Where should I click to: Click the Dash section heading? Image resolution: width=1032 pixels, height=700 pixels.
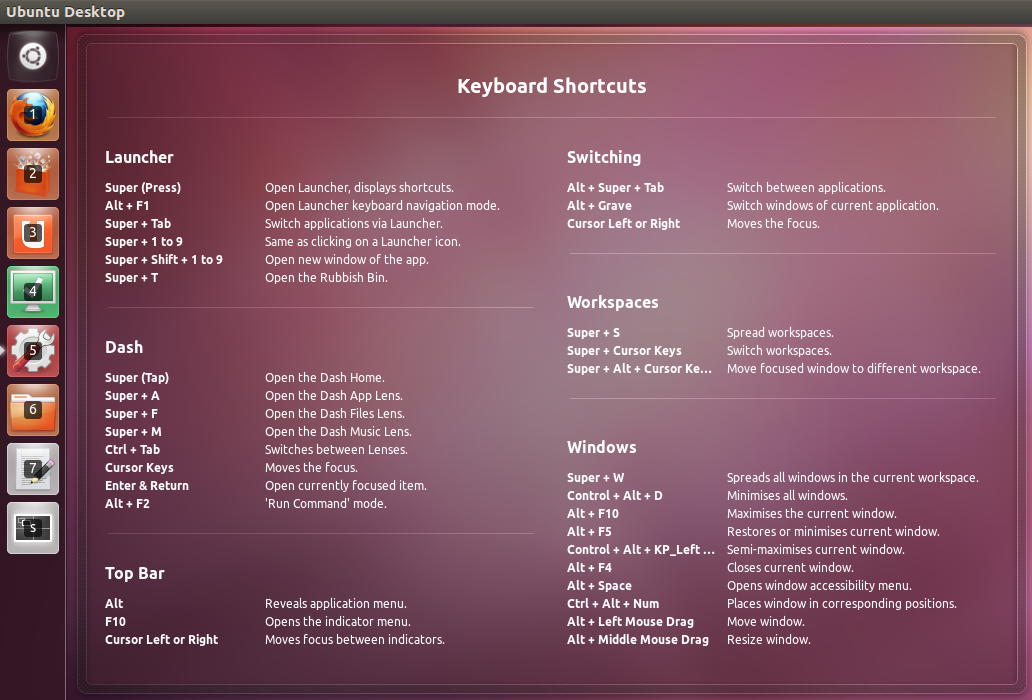tap(124, 347)
